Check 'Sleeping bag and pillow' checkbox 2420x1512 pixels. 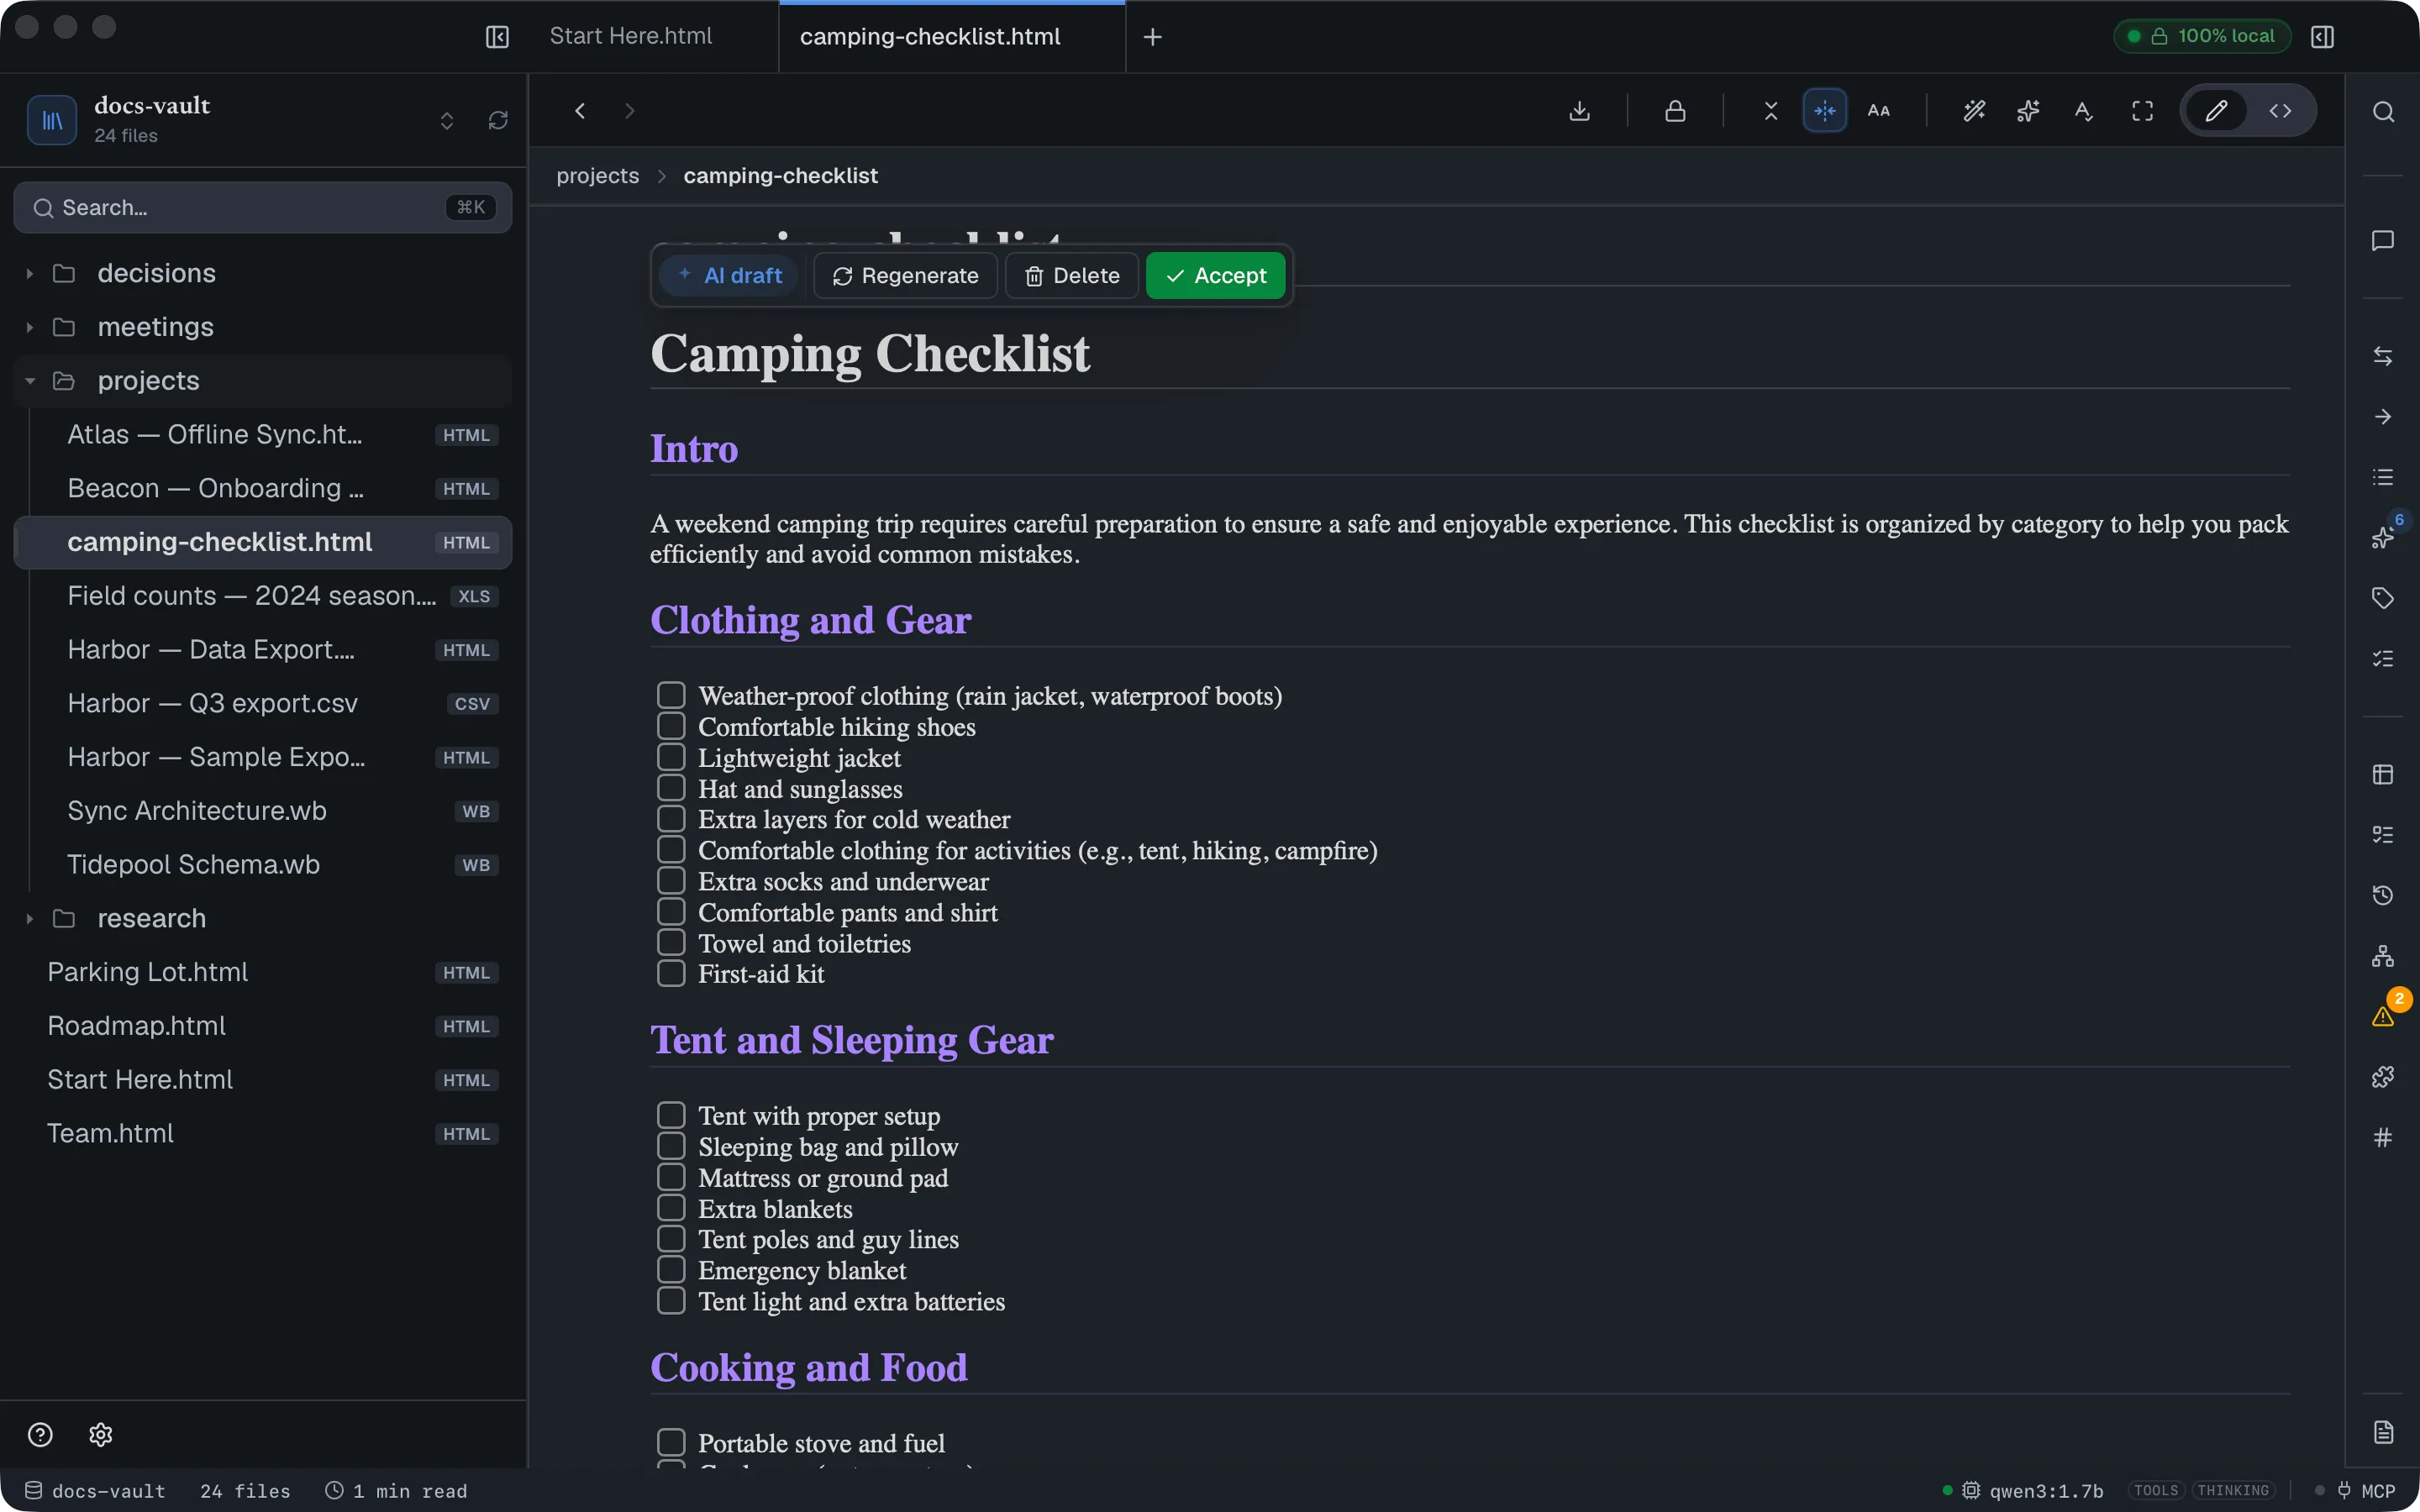pos(671,1146)
